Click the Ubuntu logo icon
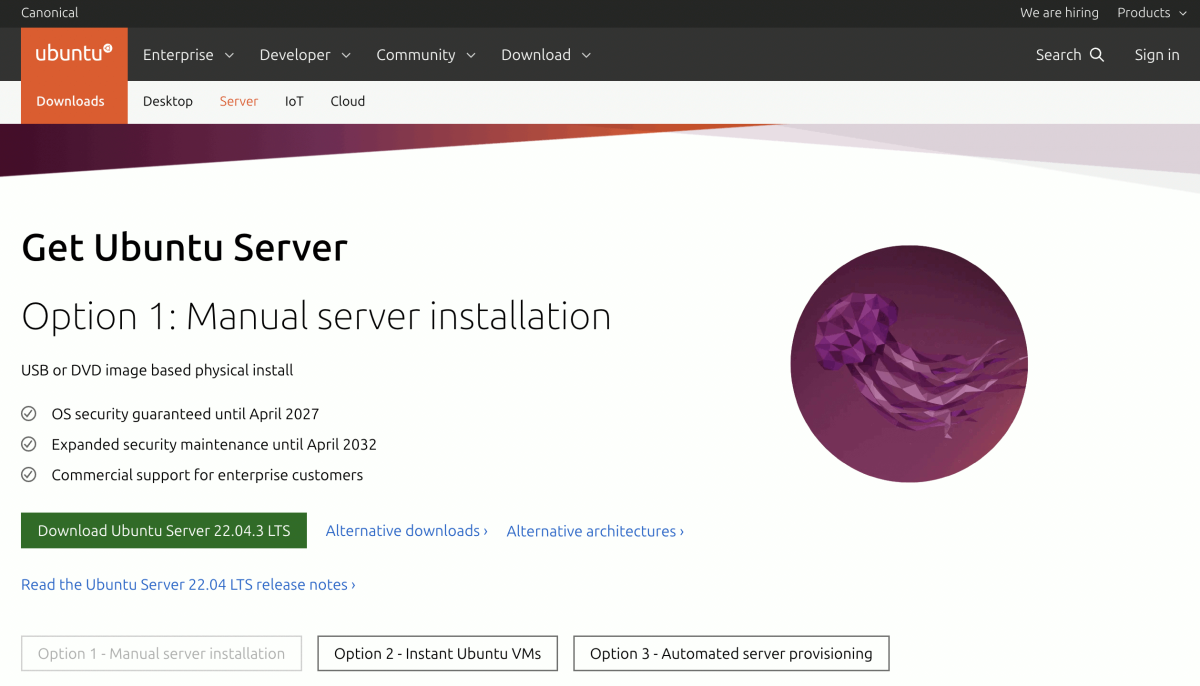The width and height of the screenshot is (1200, 686). coord(73,54)
